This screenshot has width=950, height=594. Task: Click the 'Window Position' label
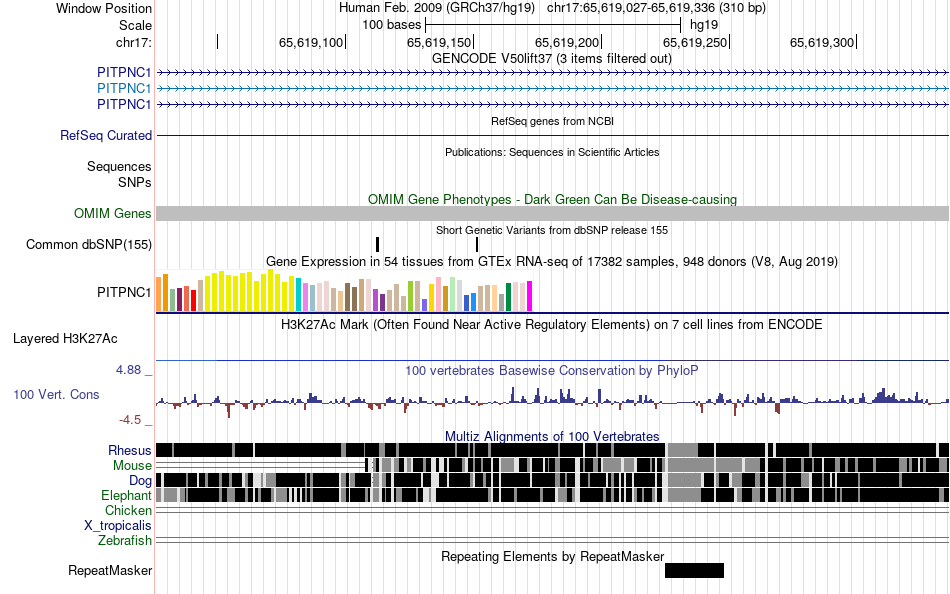click(104, 8)
